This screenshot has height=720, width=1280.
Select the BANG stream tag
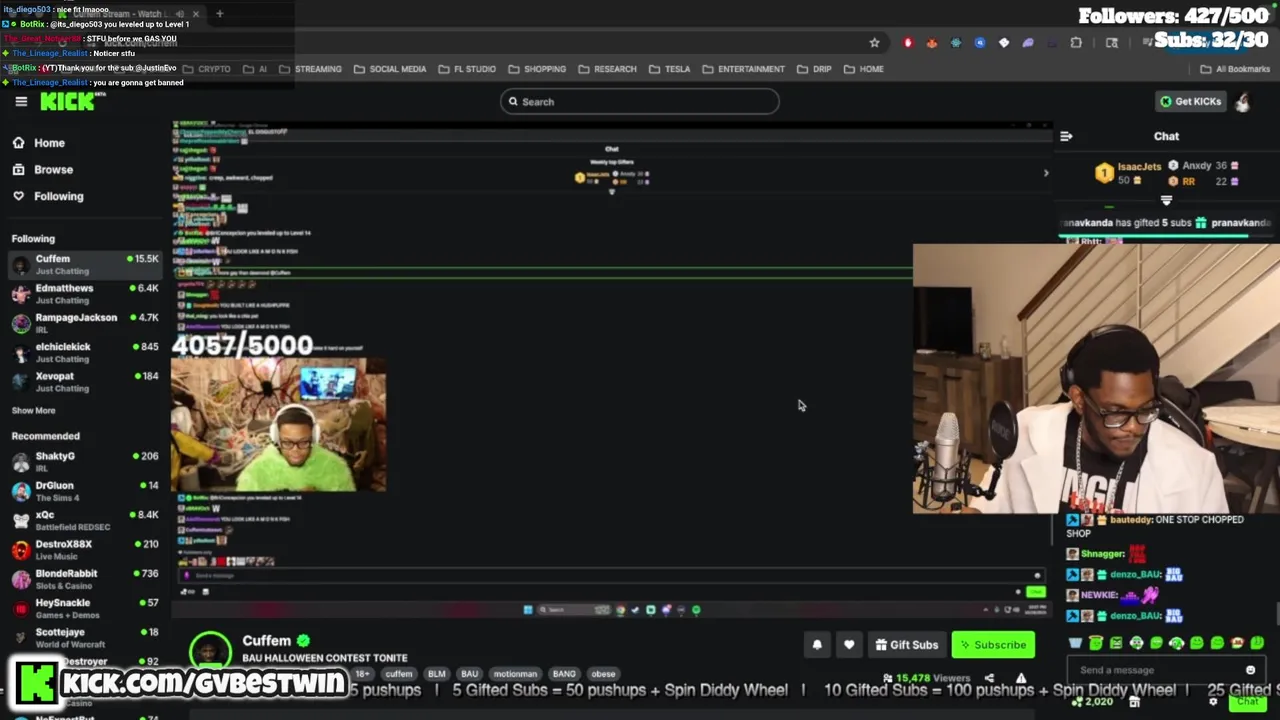[564, 674]
